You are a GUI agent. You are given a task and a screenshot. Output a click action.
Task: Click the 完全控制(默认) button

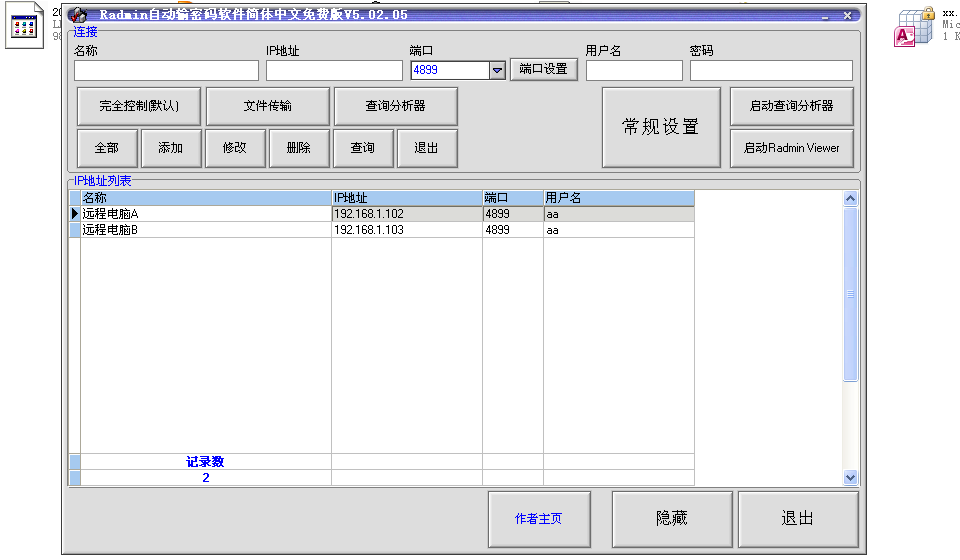[139, 106]
